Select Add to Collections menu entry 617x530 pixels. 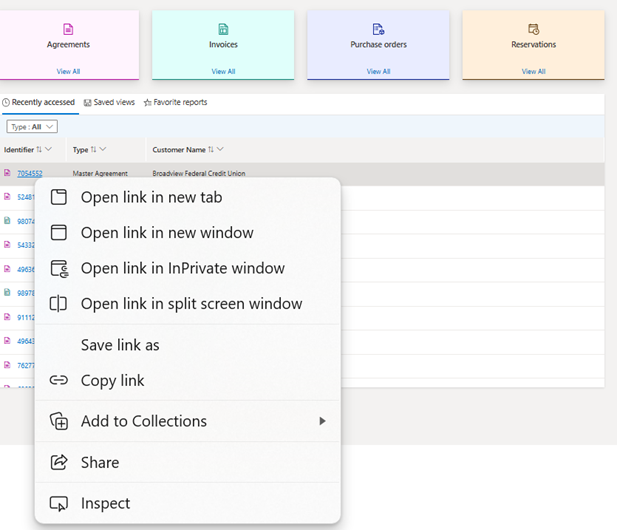pyautogui.click(x=188, y=421)
